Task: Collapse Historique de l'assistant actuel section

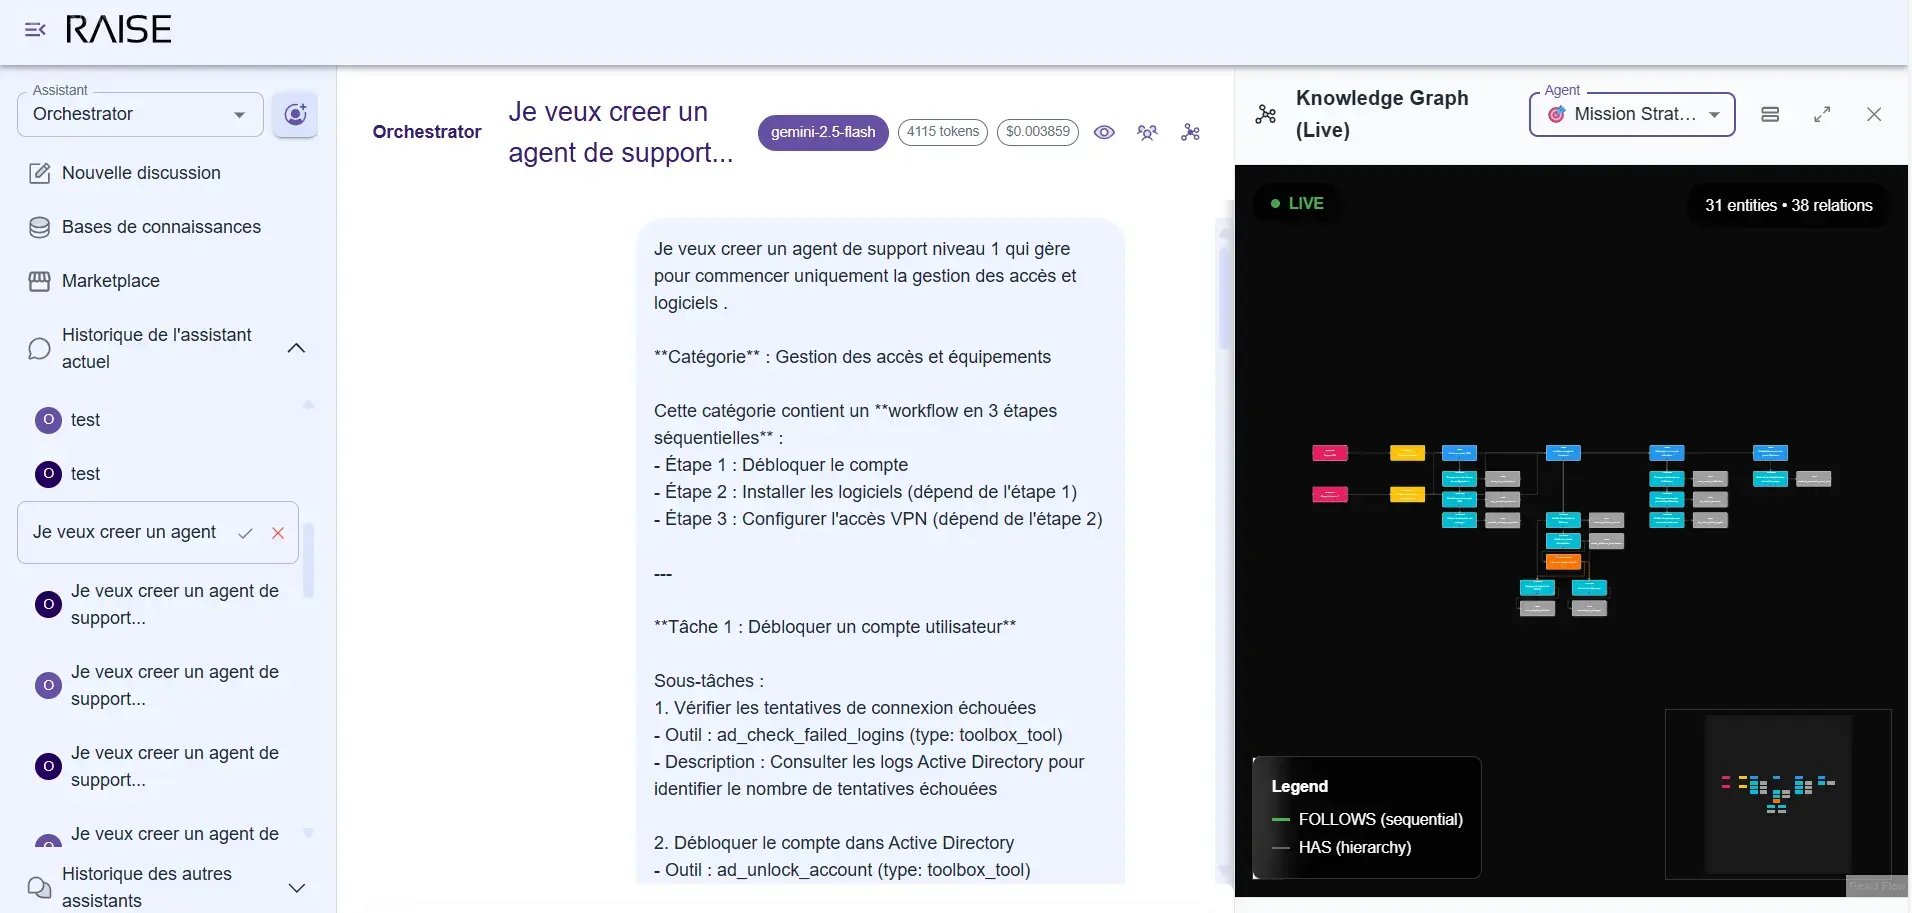Action: [x=296, y=348]
